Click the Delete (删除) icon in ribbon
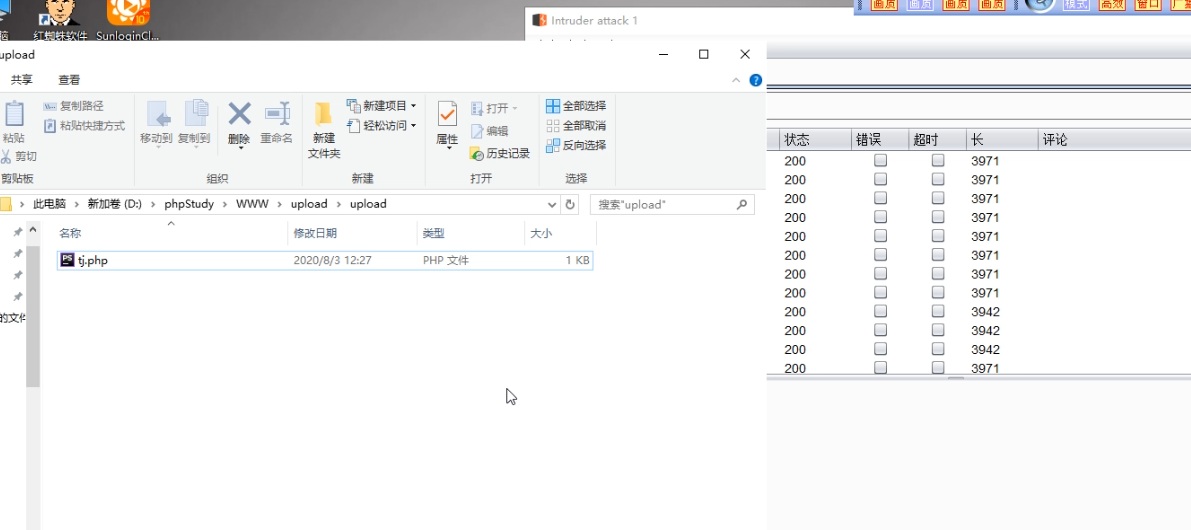This screenshot has width=1191, height=530. (239, 115)
